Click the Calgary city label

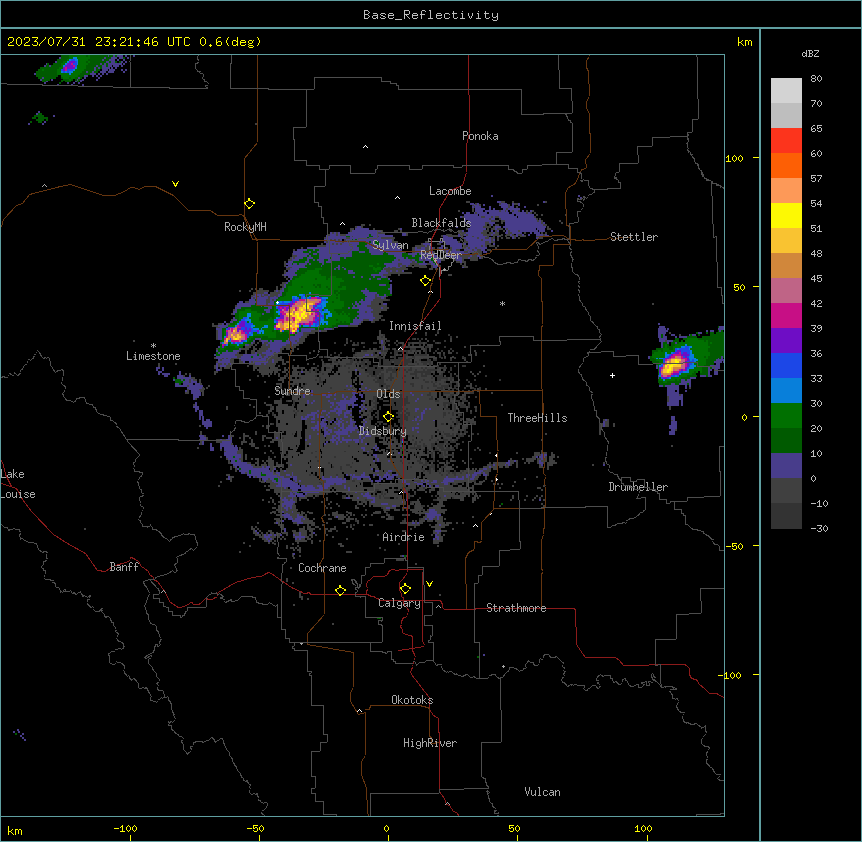400,603
